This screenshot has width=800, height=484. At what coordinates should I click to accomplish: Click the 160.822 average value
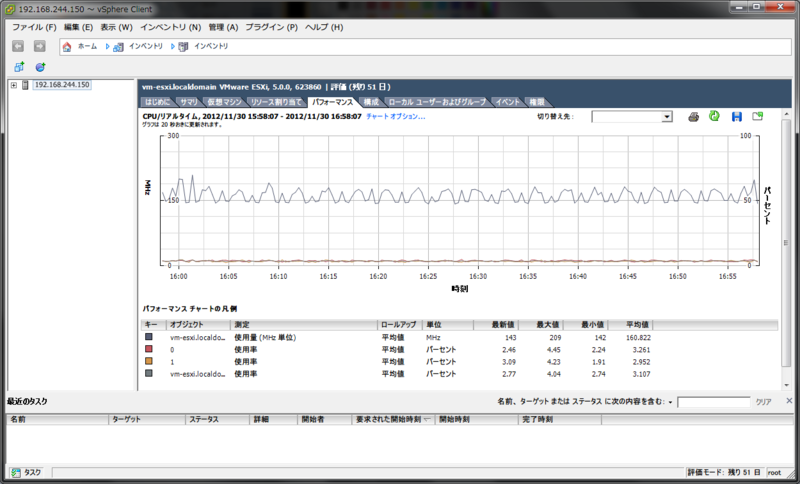tap(638, 338)
